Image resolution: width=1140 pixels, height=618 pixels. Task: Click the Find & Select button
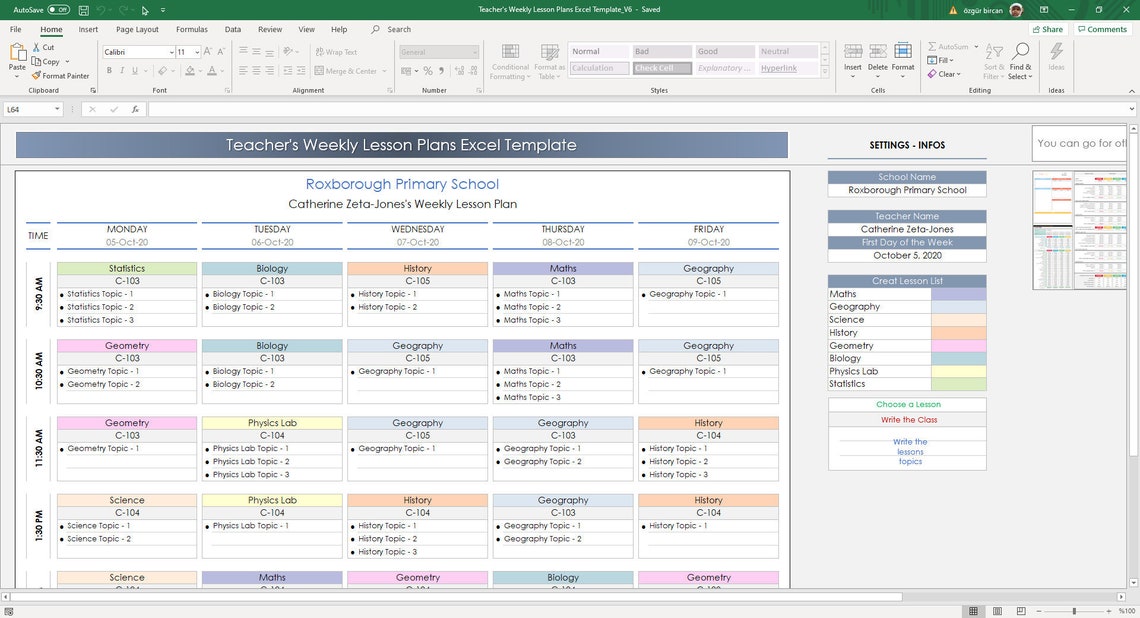coord(1019,60)
